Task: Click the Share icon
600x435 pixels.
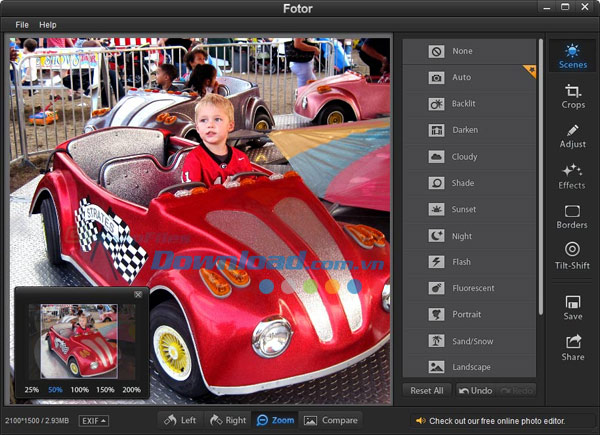Action: pos(573,347)
